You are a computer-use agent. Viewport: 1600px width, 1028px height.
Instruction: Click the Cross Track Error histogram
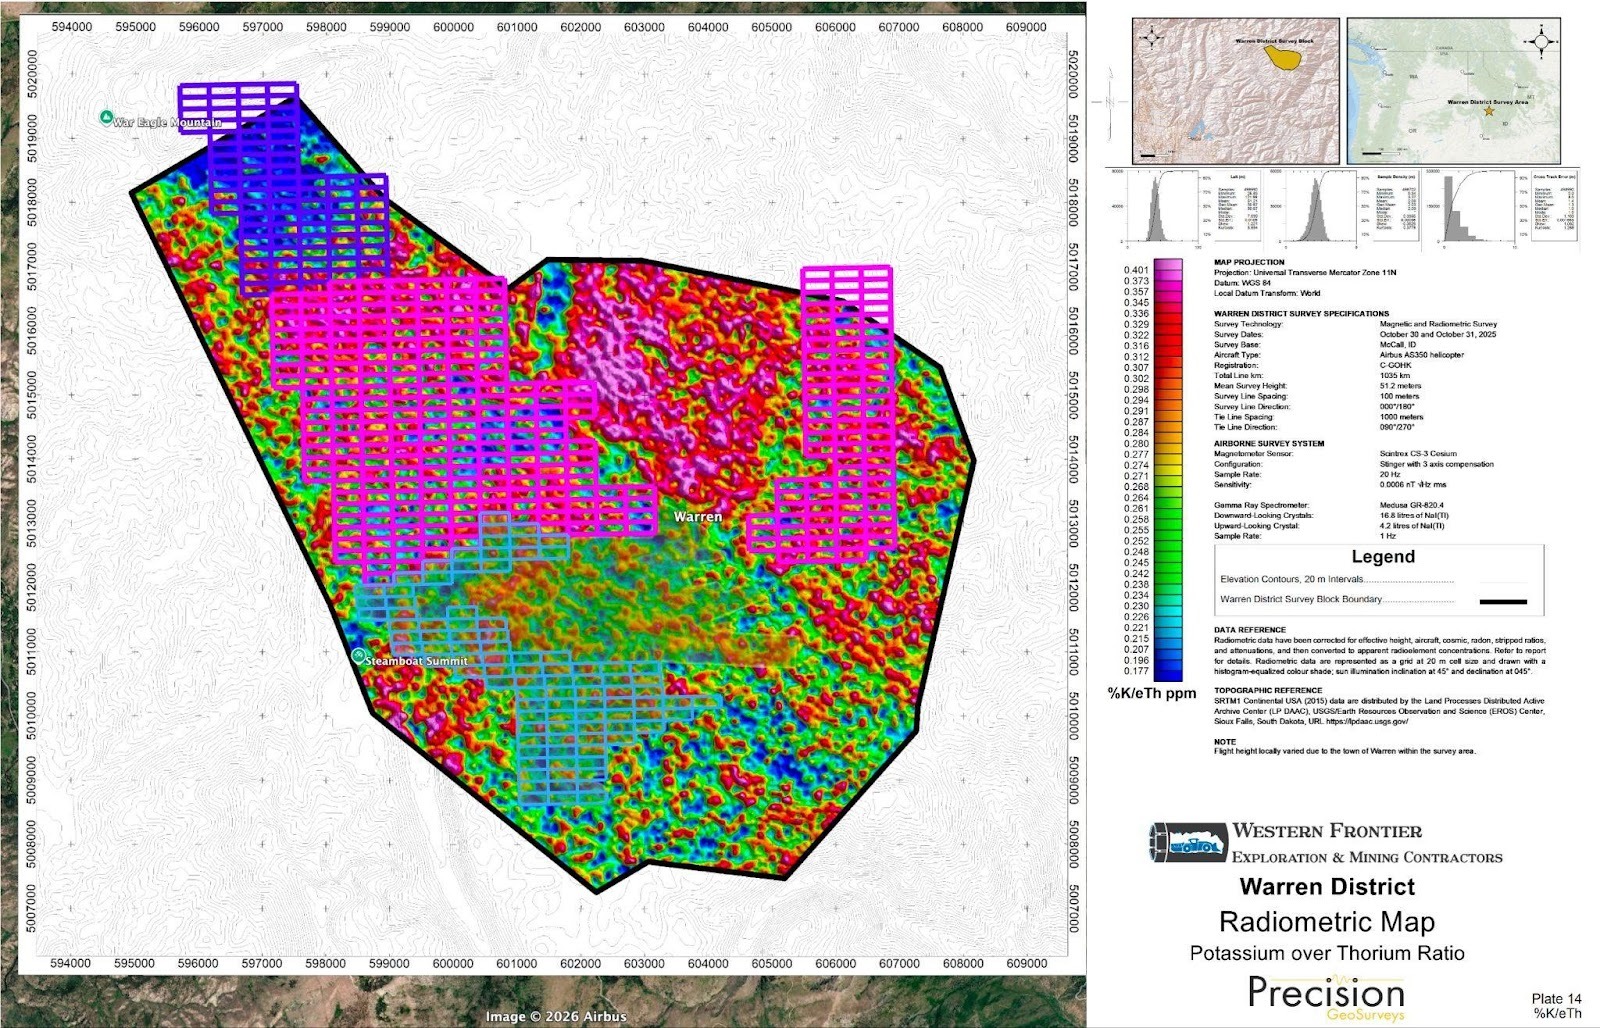point(1474,213)
